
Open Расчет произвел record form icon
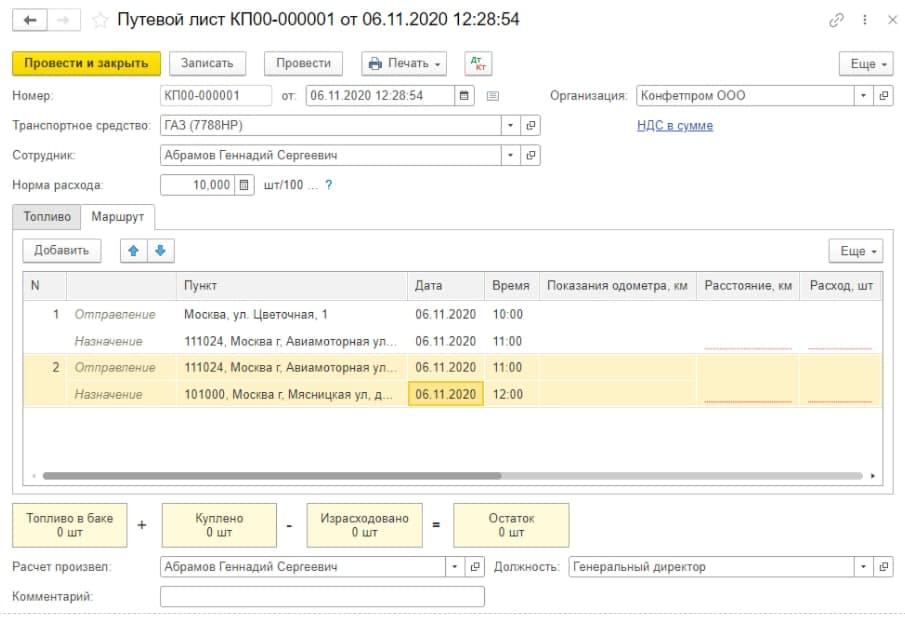pos(474,567)
